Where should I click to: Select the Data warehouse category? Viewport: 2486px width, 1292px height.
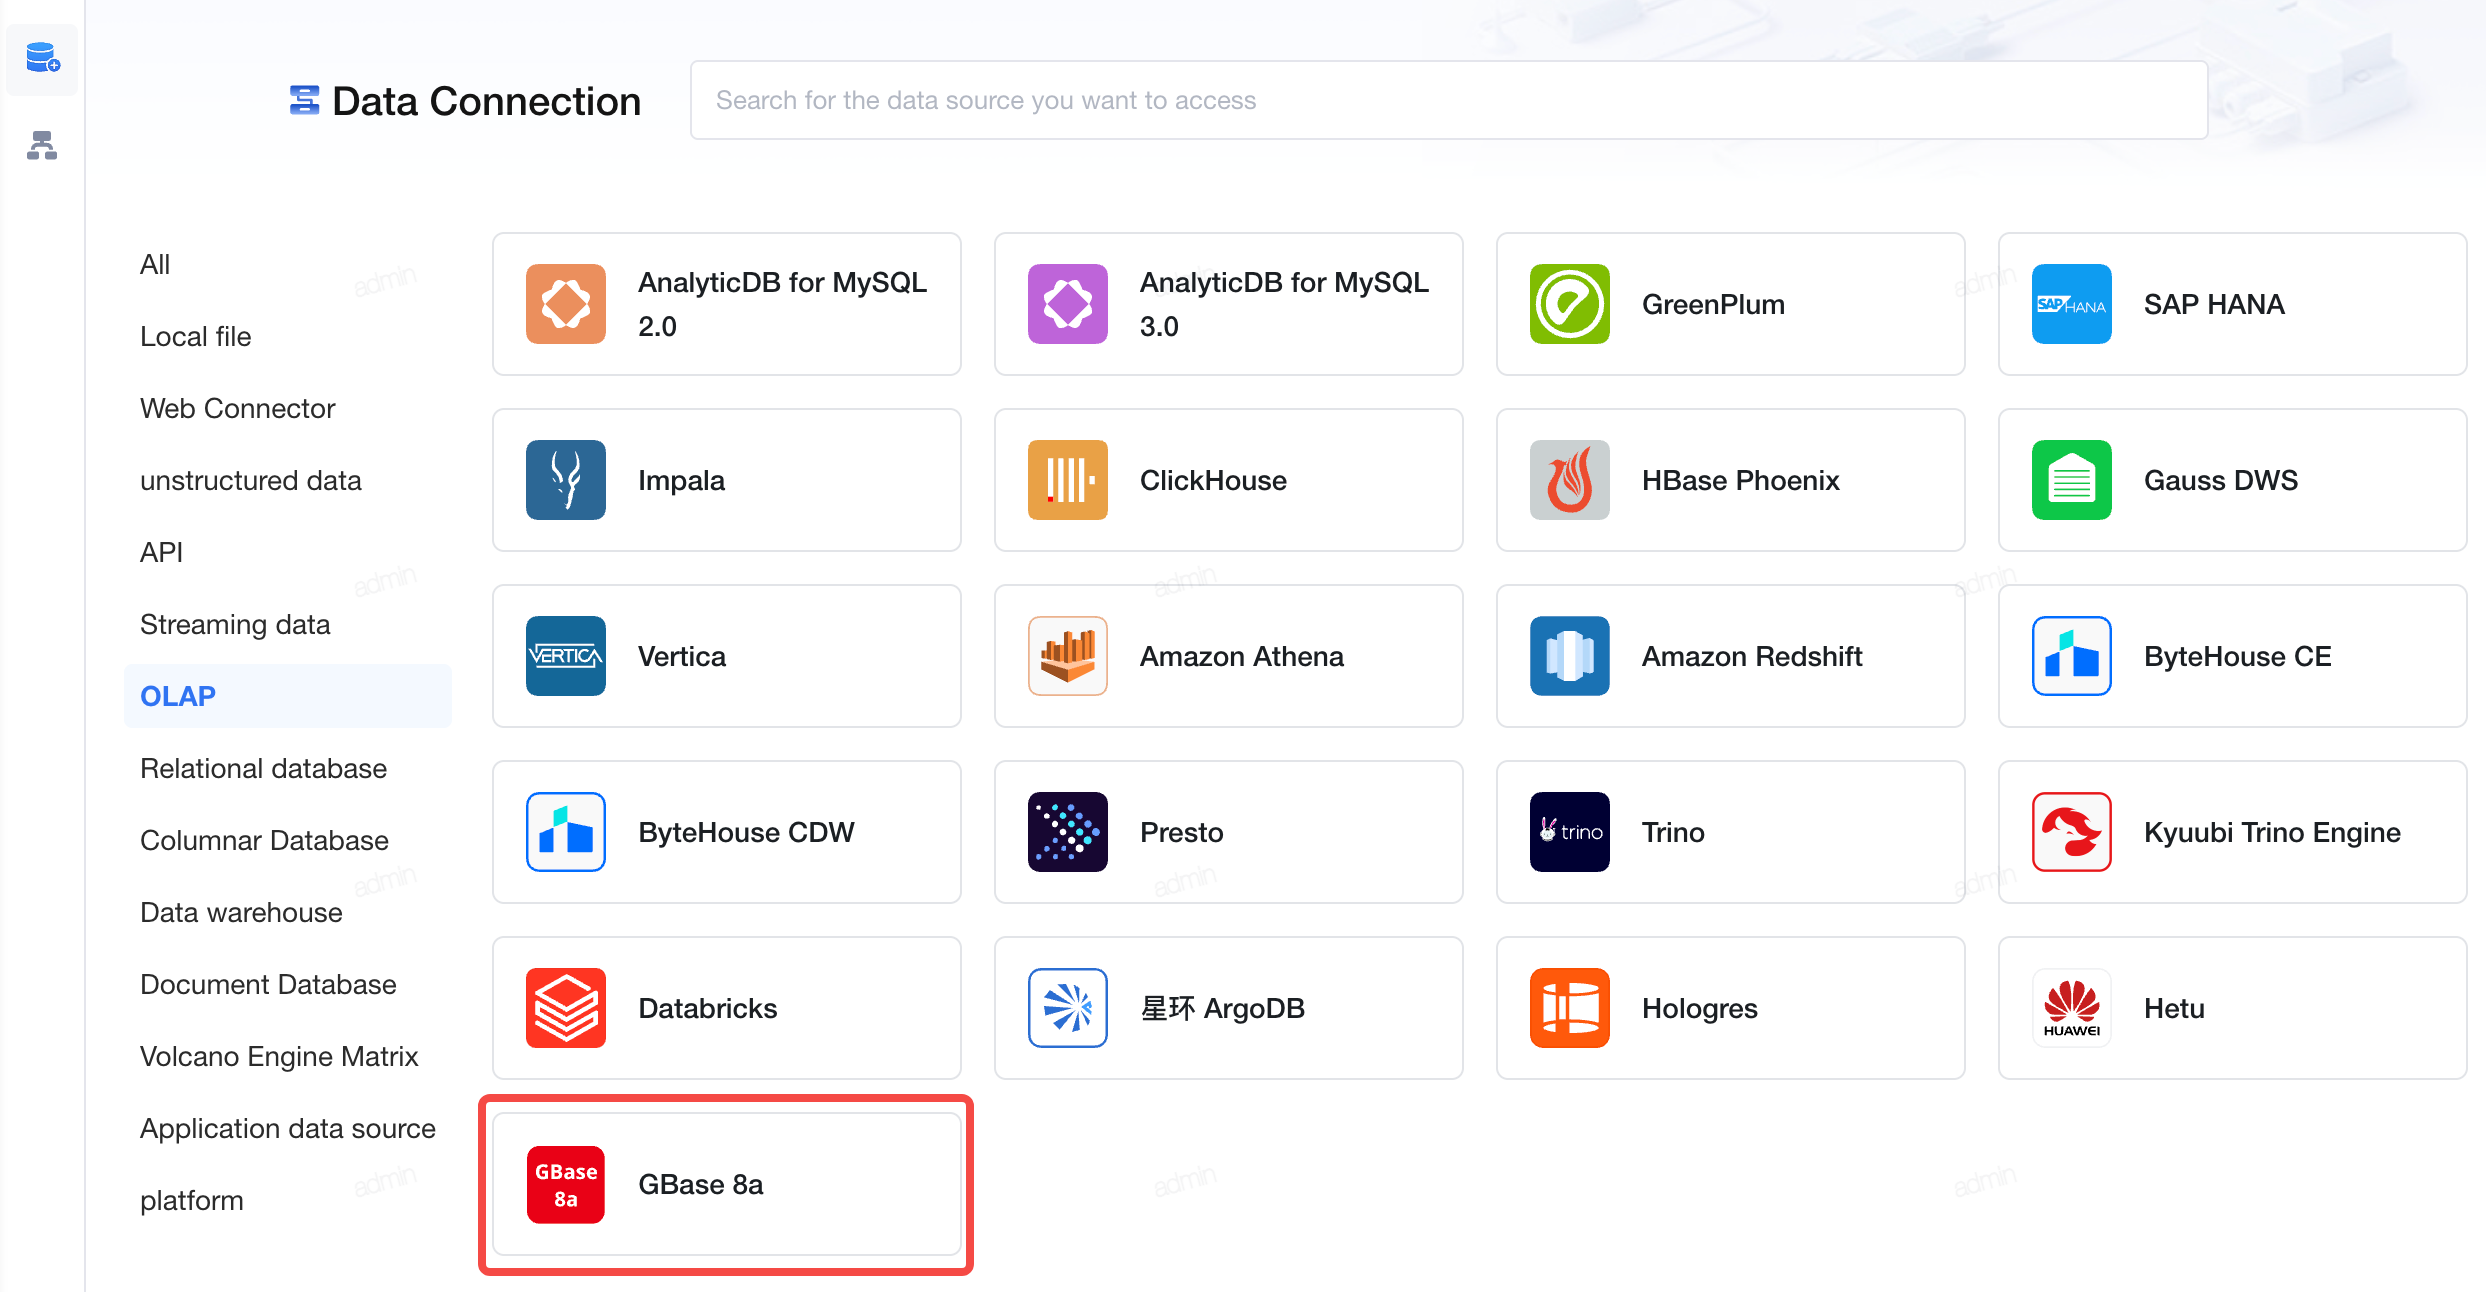point(241,912)
